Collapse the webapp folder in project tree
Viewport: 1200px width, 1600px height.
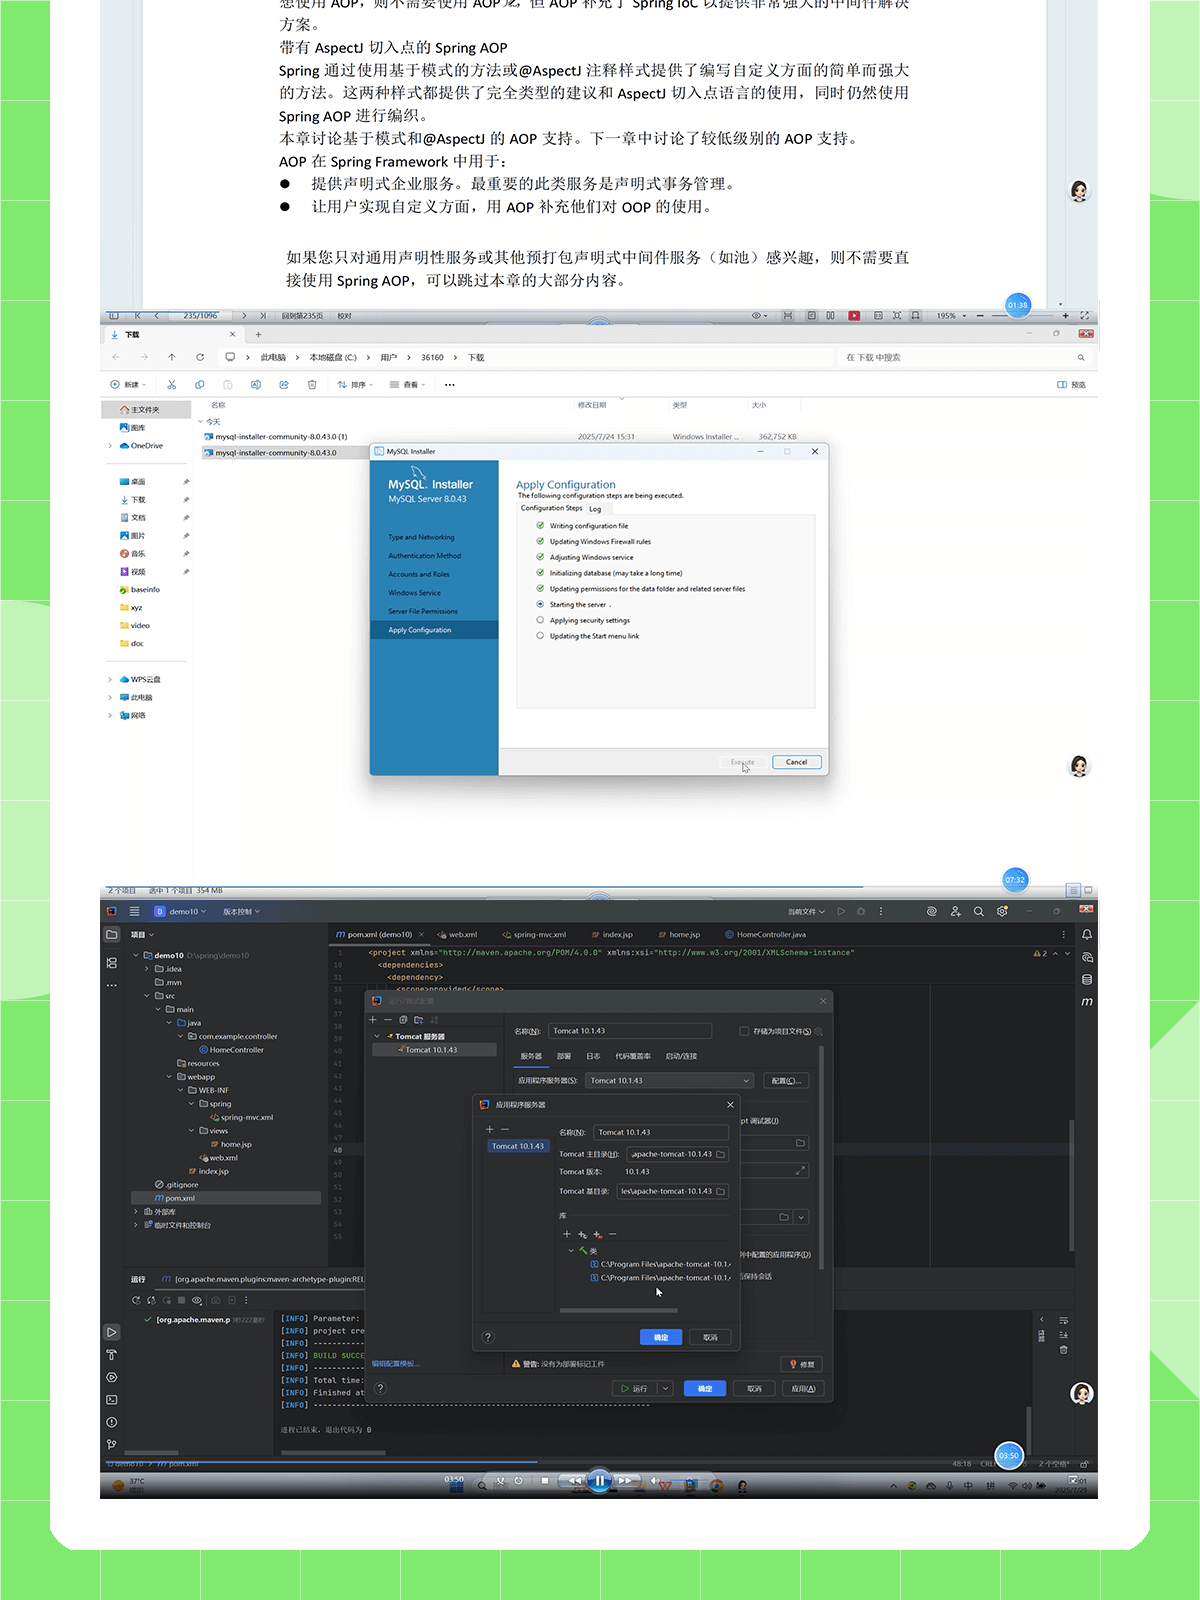point(169,1077)
